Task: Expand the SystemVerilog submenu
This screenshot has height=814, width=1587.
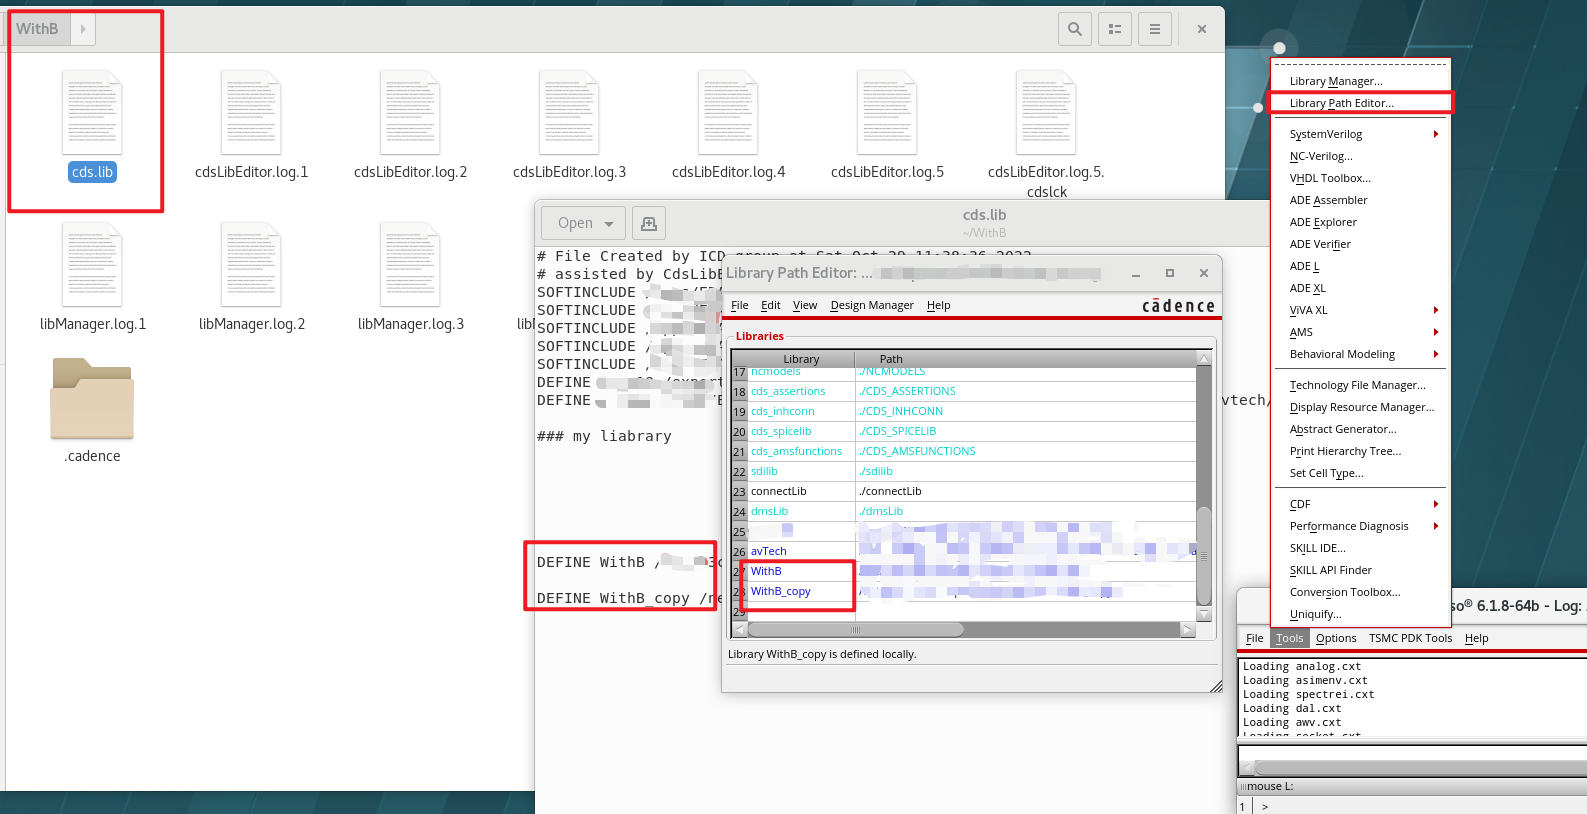Action: [1360, 134]
